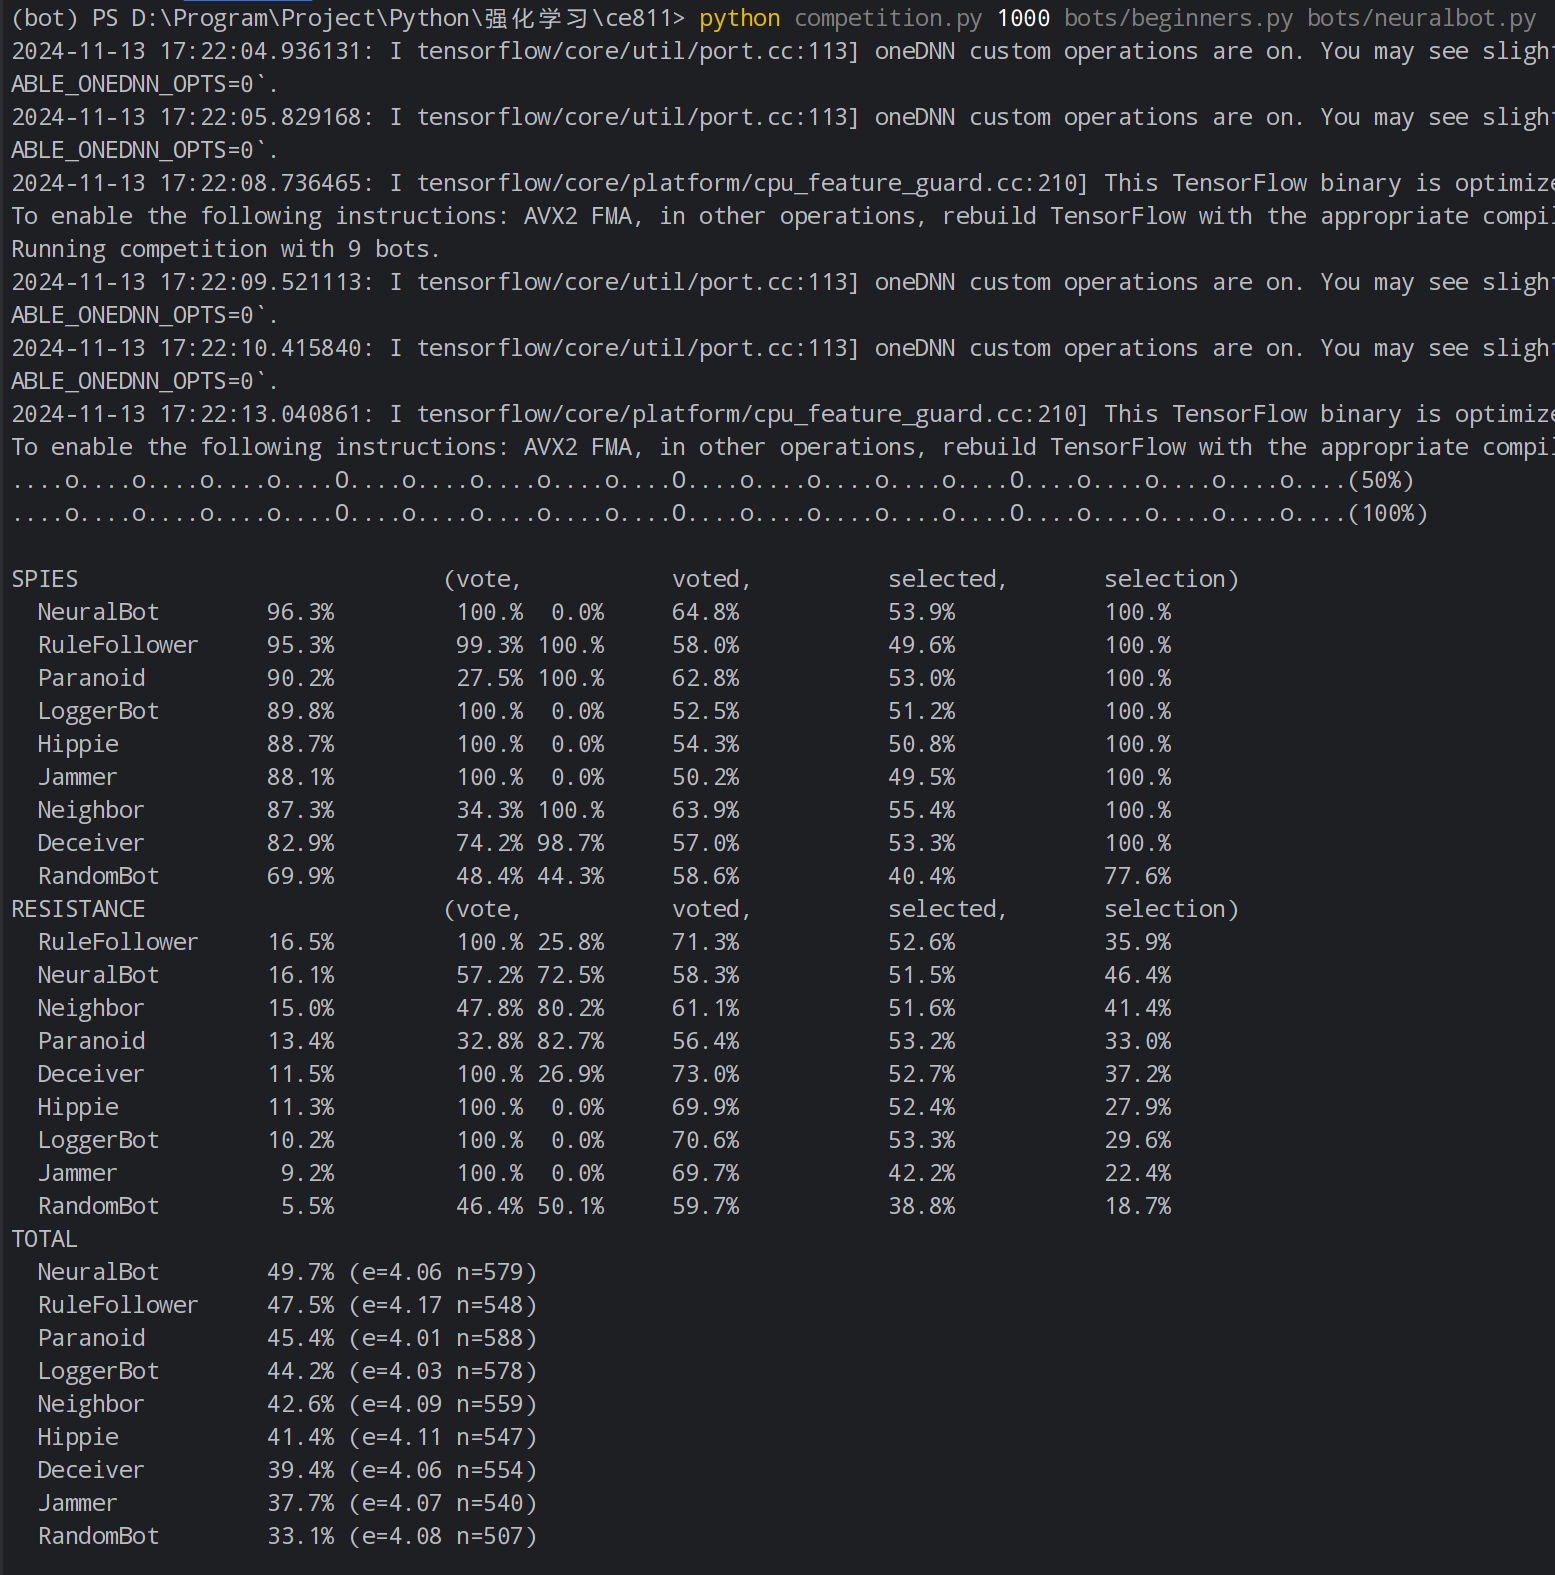Click RandomBot's 69.9% spy score
Viewport: 1555px width, 1575px height.
tap(300, 876)
